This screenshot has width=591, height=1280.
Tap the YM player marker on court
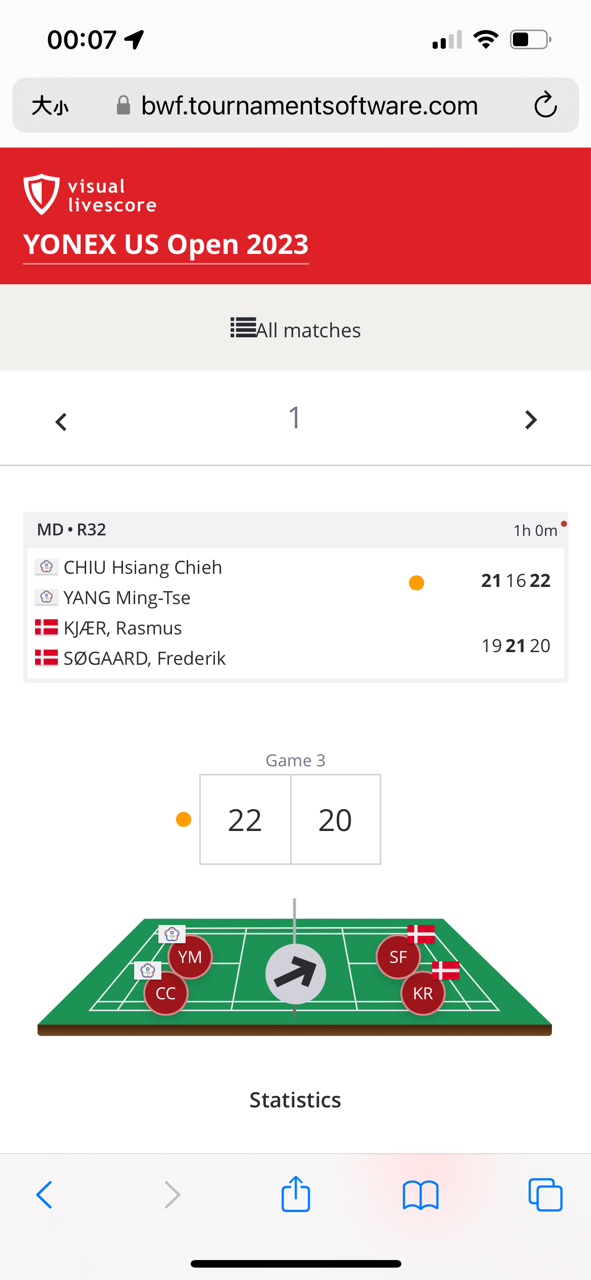click(x=190, y=957)
